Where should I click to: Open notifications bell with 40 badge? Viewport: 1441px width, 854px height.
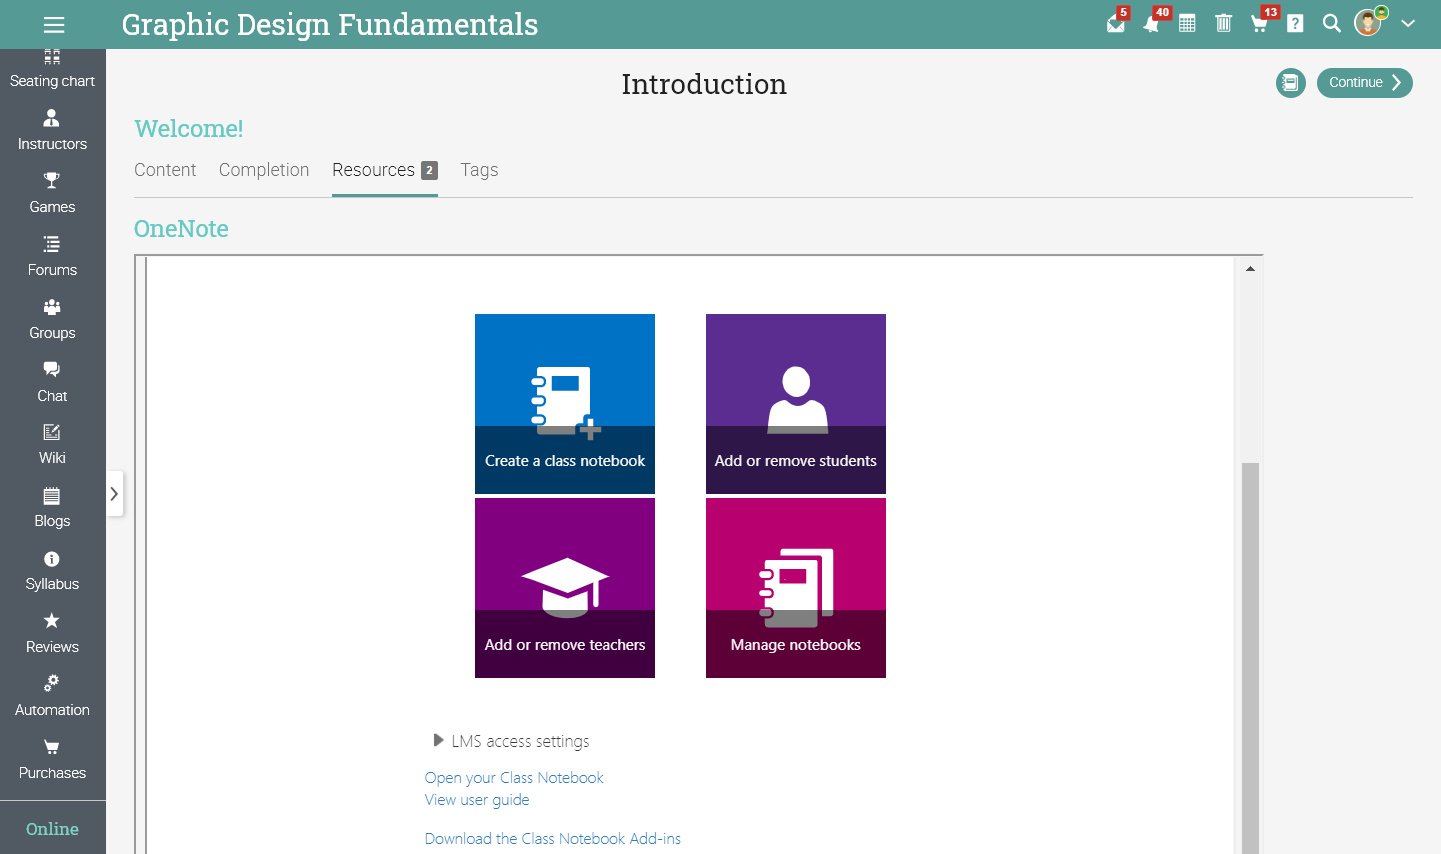click(x=1153, y=23)
